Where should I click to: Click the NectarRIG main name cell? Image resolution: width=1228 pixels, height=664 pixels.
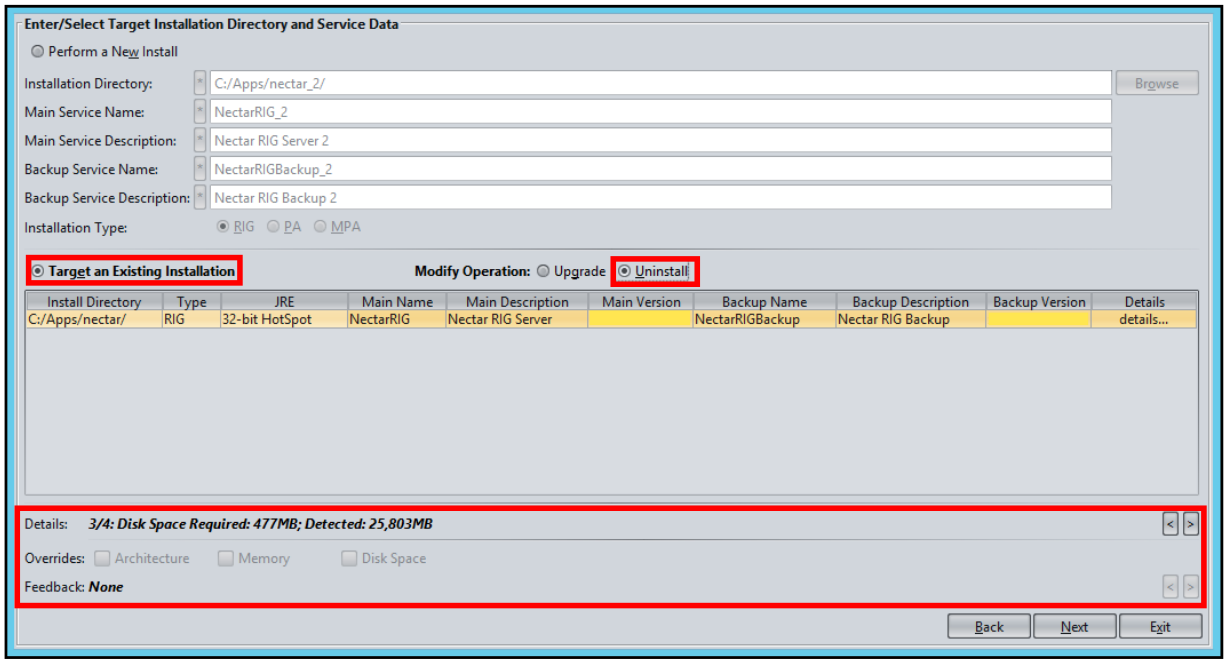coord(397,320)
